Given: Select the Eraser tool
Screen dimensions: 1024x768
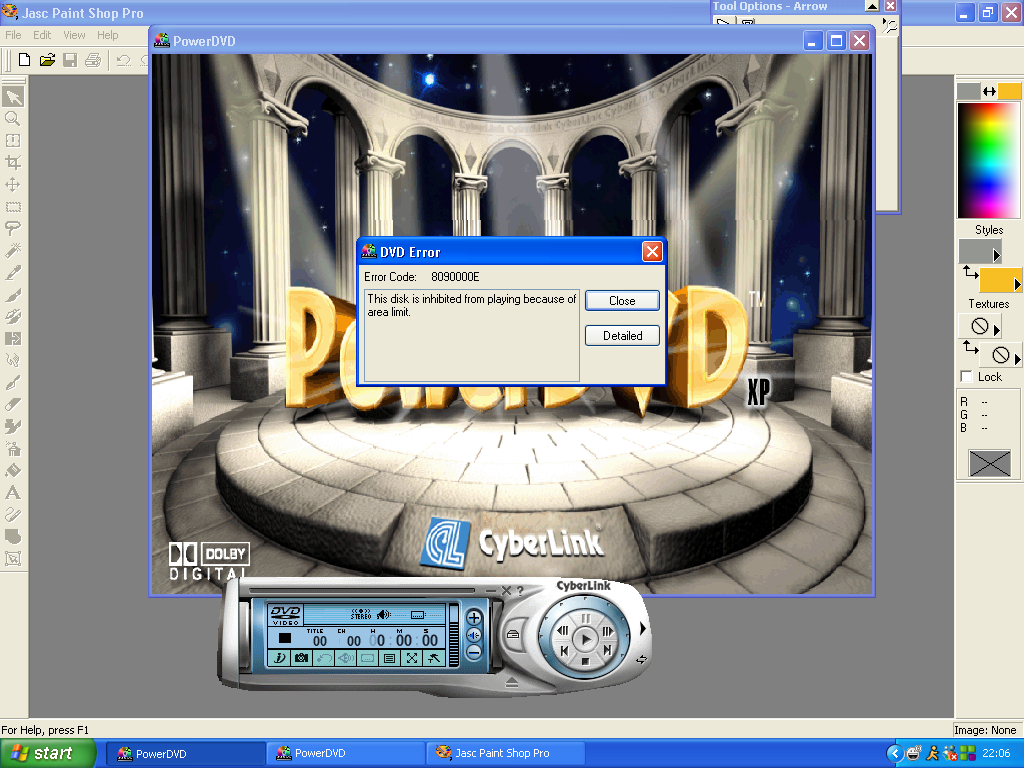Looking at the screenshot, I should 13,405.
